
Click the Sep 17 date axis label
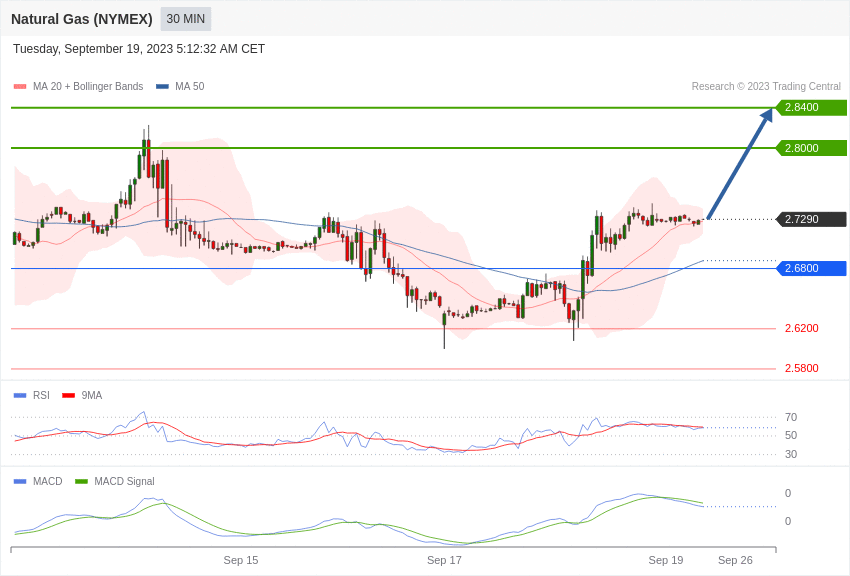click(x=444, y=560)
